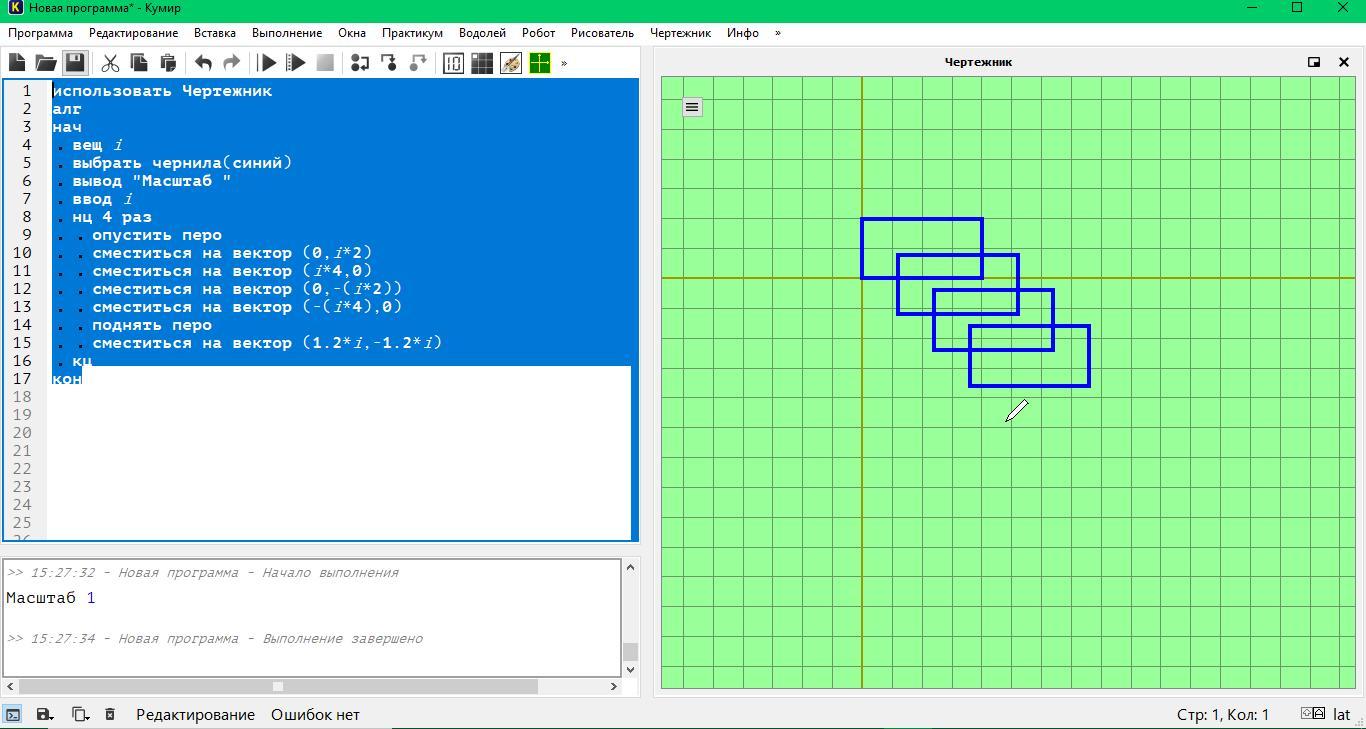Image resolution: width=1366 pixels, height=729 pixels.
Task: Click the Редактирование mode status label
Action: [x=195, y=714]
